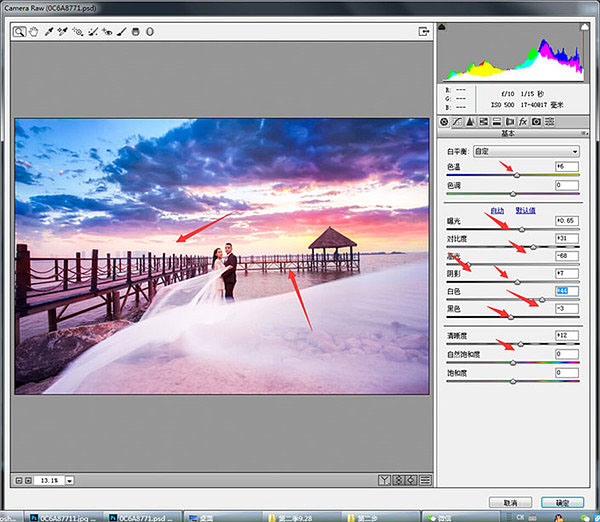This screenshot has width=600, height=522.
Task: Switch to the Detail panel tab
Action: tap(471, 122)
